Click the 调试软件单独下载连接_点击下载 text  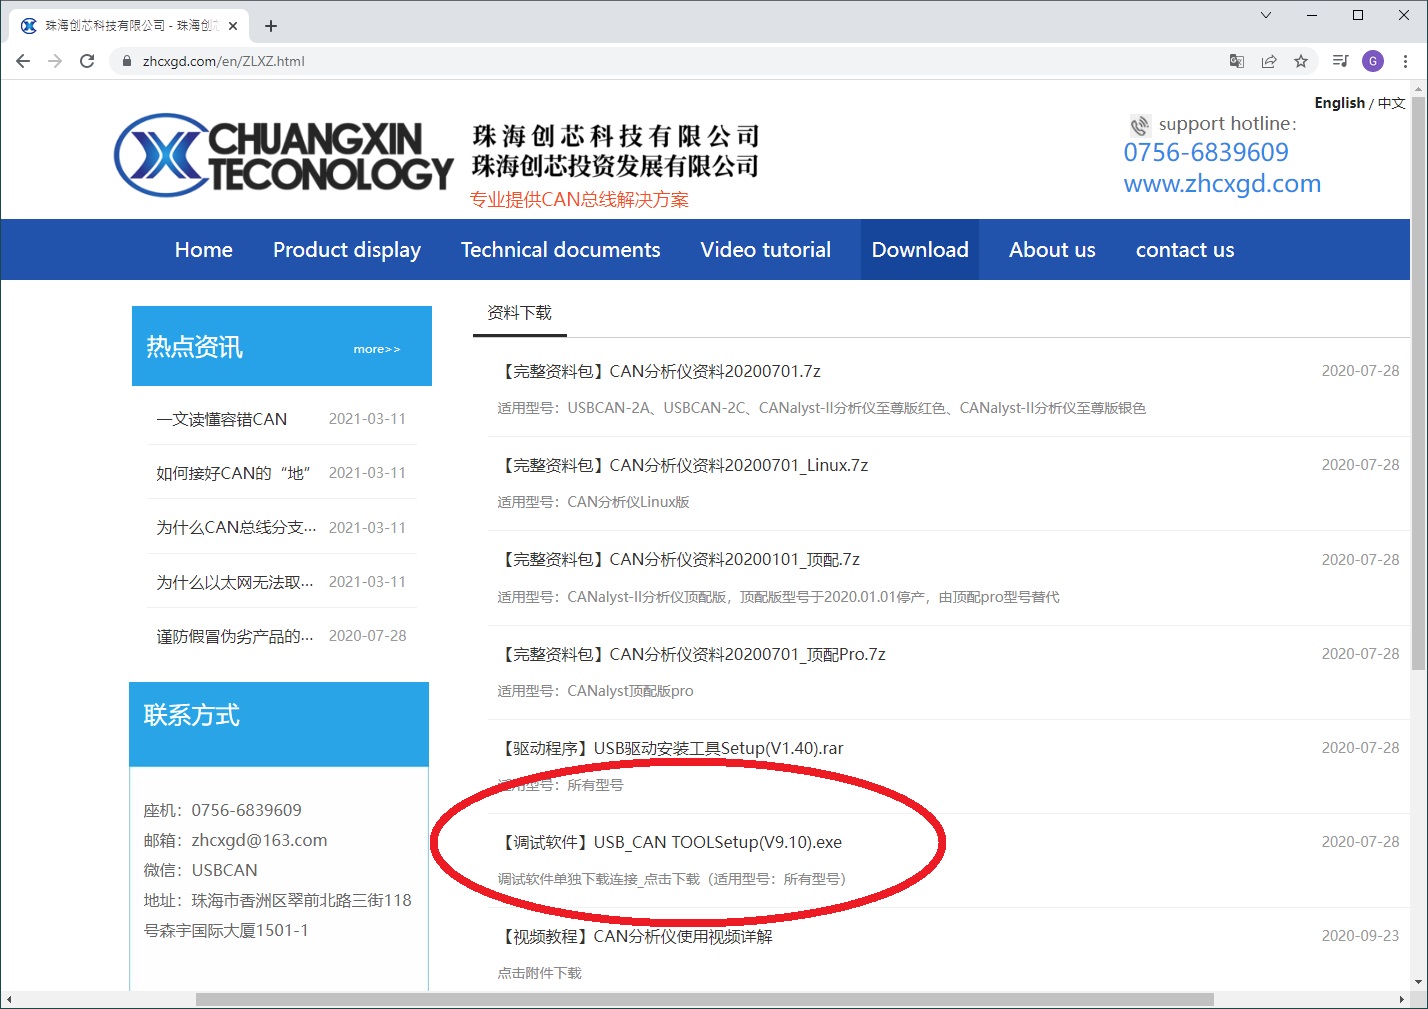(599, 879)
